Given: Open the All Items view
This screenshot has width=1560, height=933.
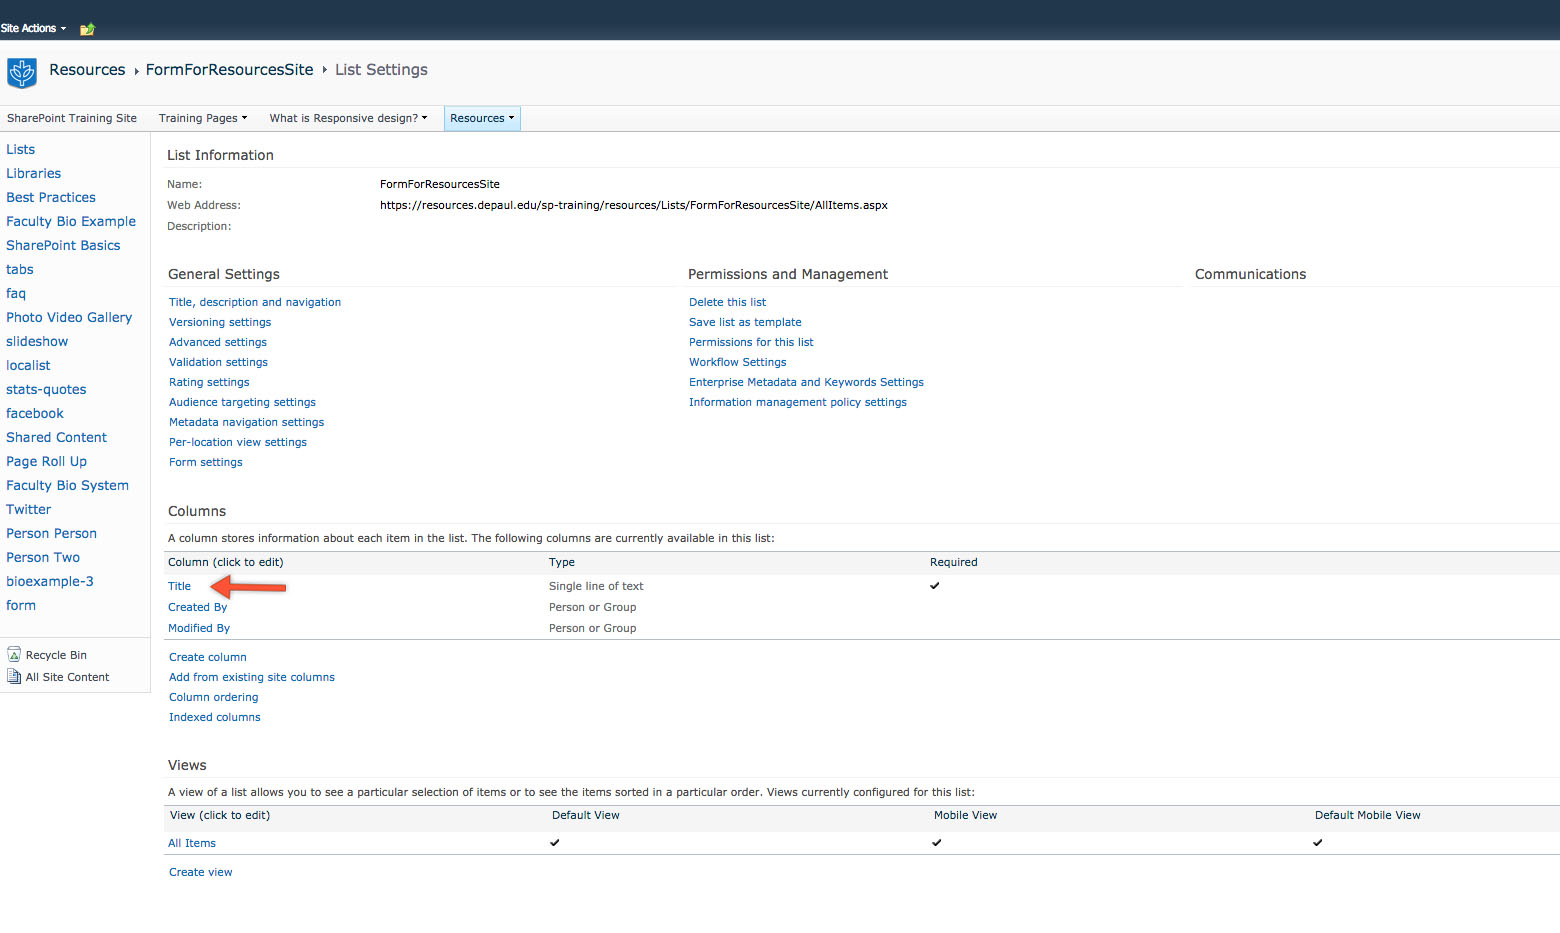Looking at the screenshot, I should tap(192, 843).
